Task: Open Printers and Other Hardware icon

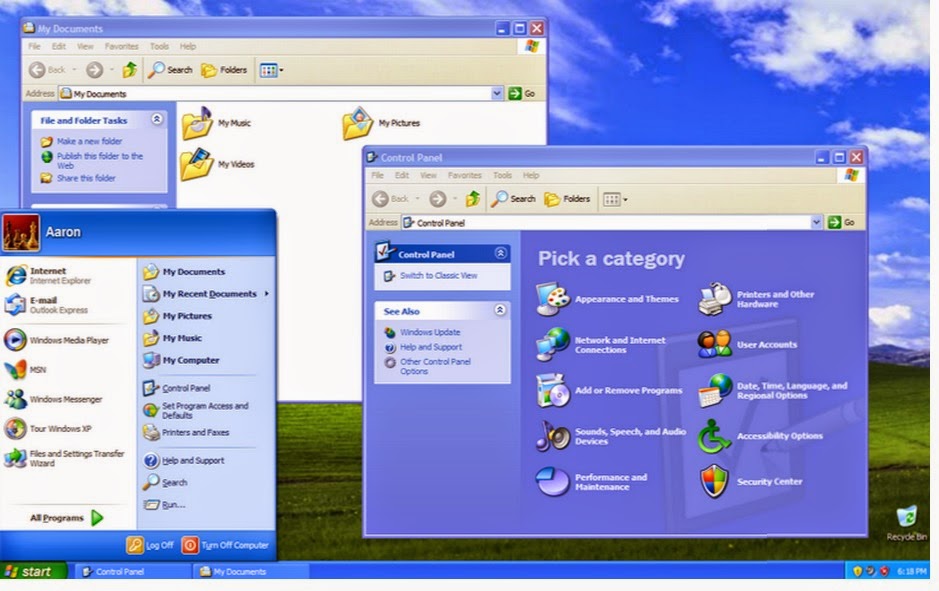Action: [x=714, y=299]
